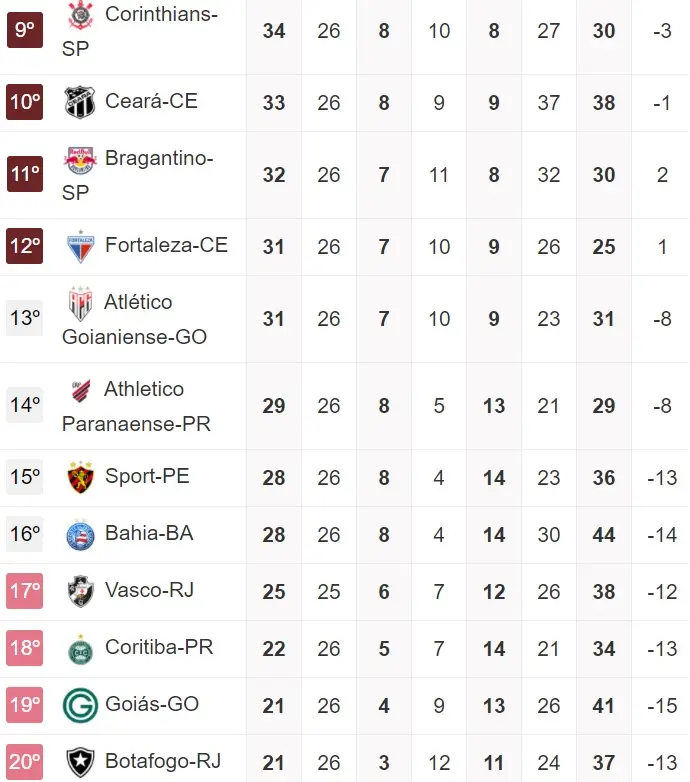Select the Vasco-RJ team name
Image resolution: width=690 pixels, height=782 pixels.
[x=150, y=591]
